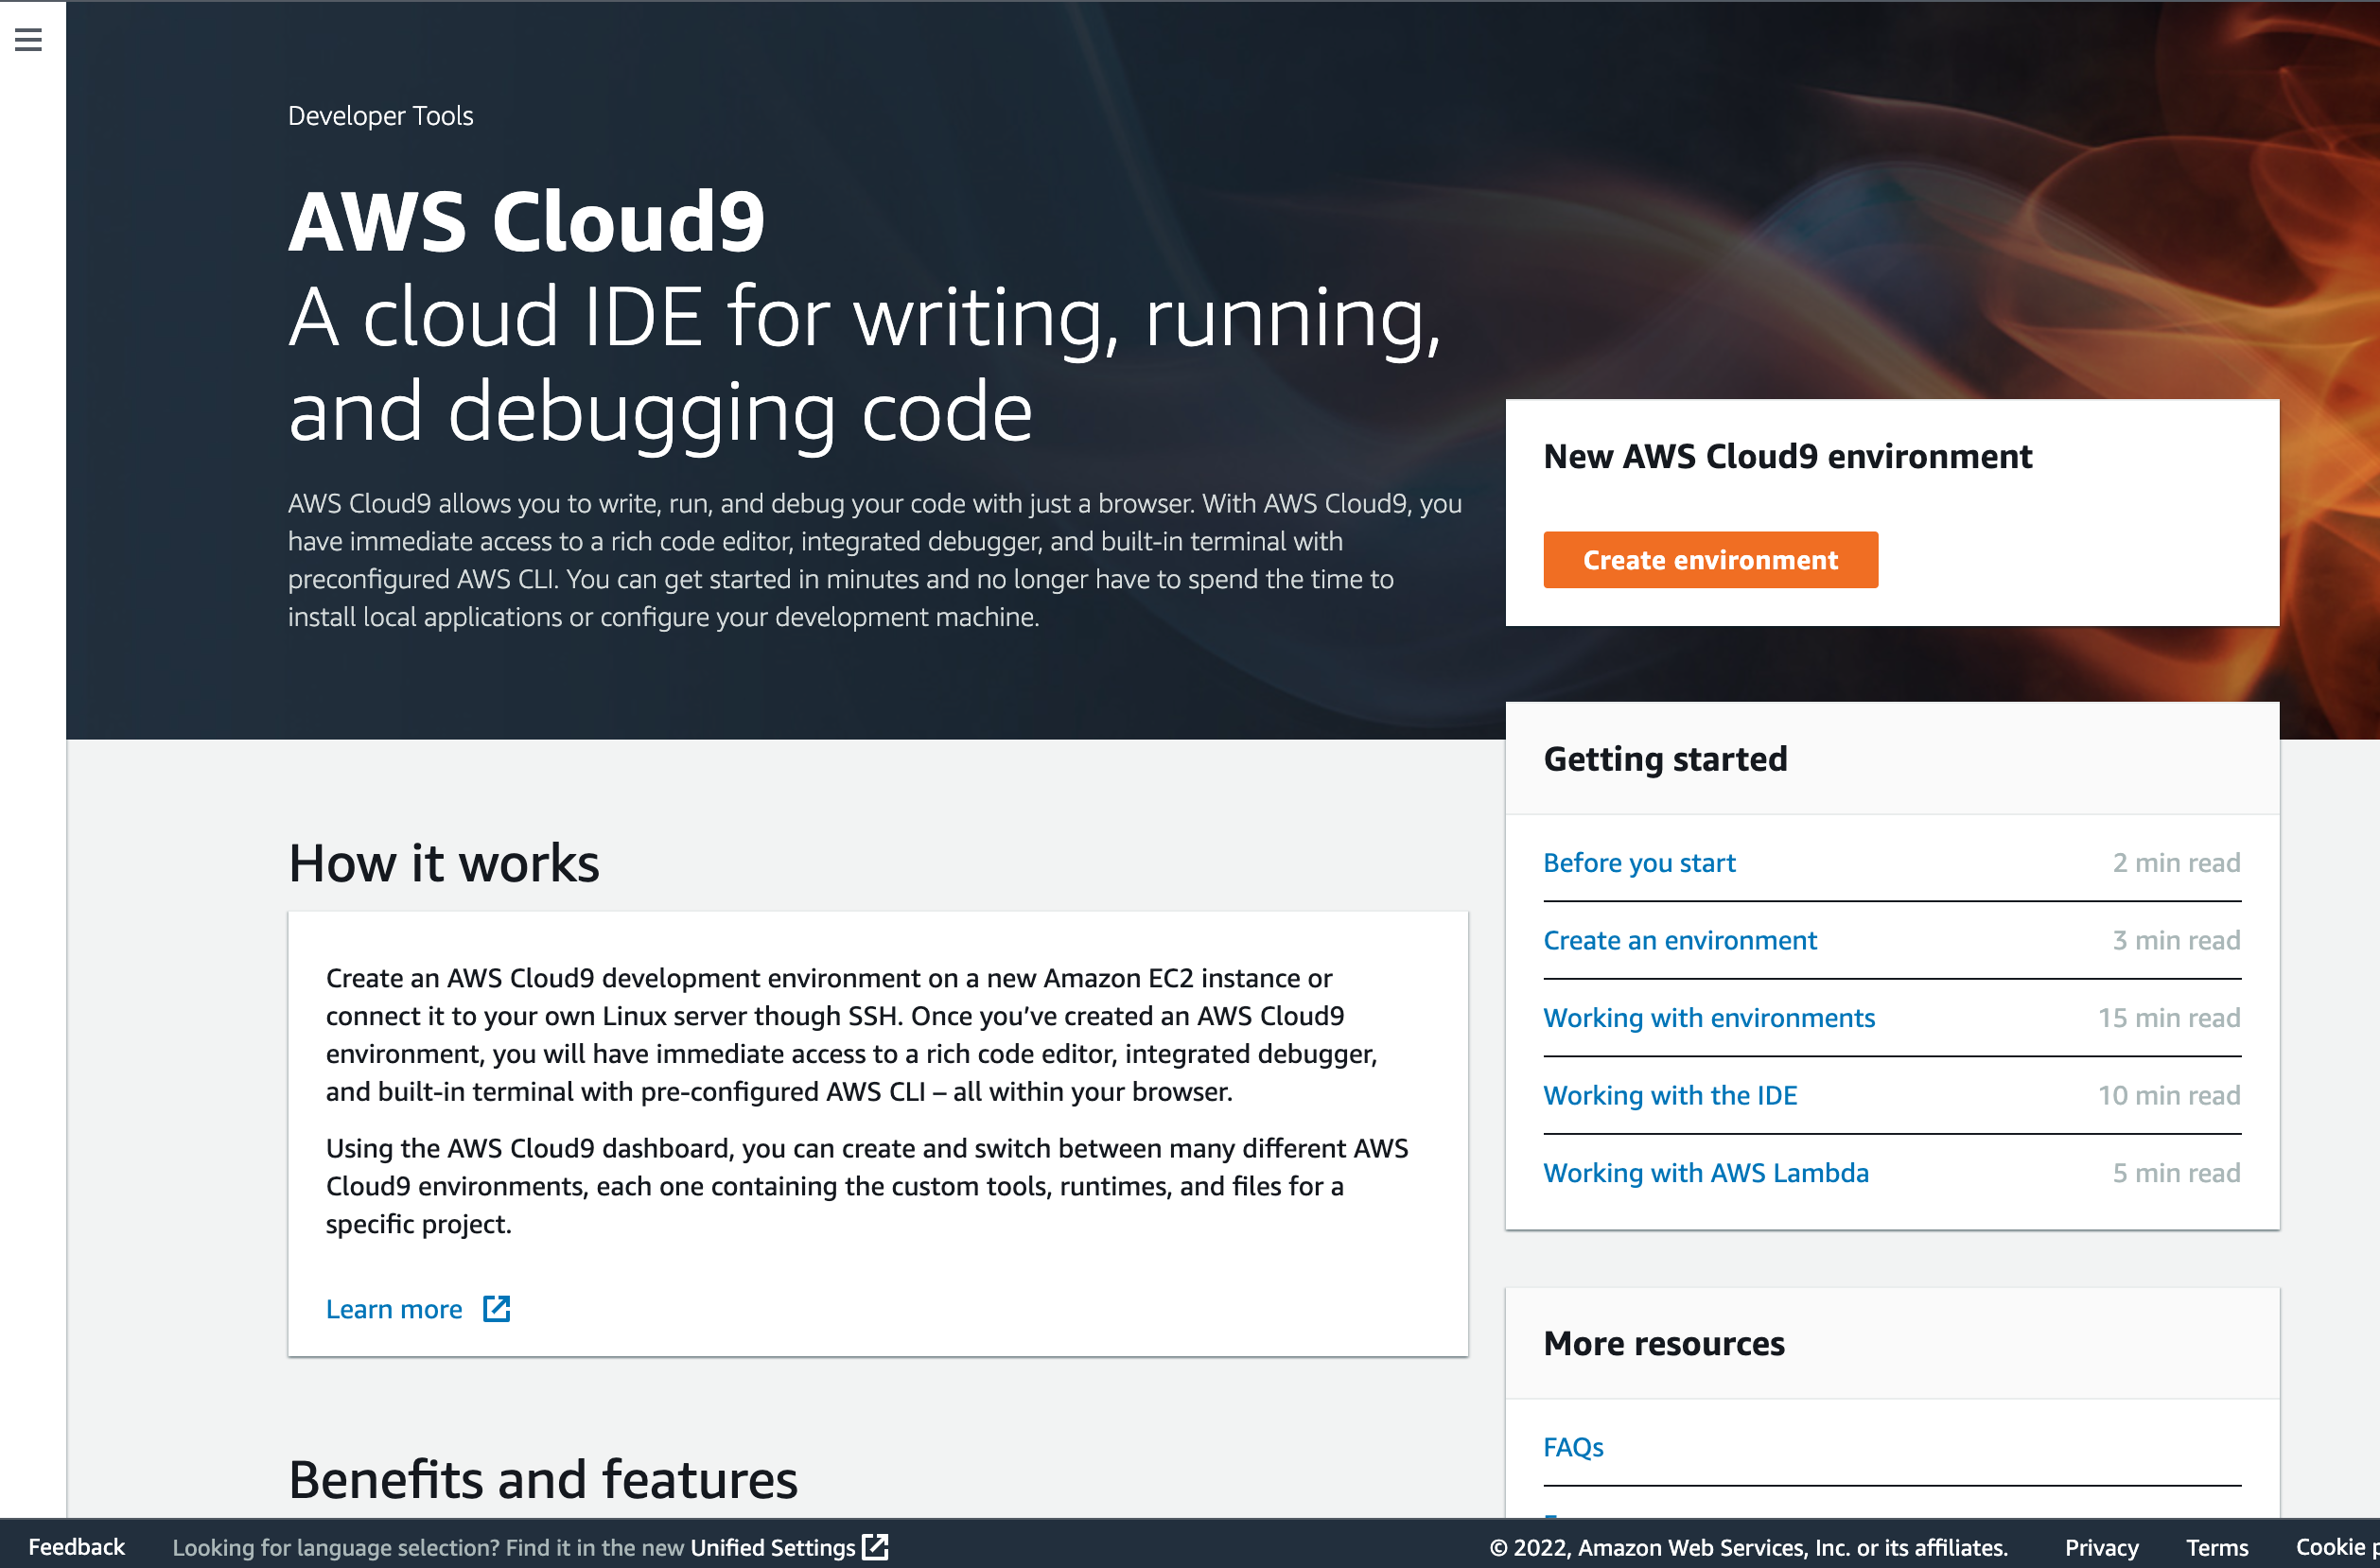Open Working with the IDE link
This screenshot has height=1568, width=2380.
[x=1670, y=1095]
